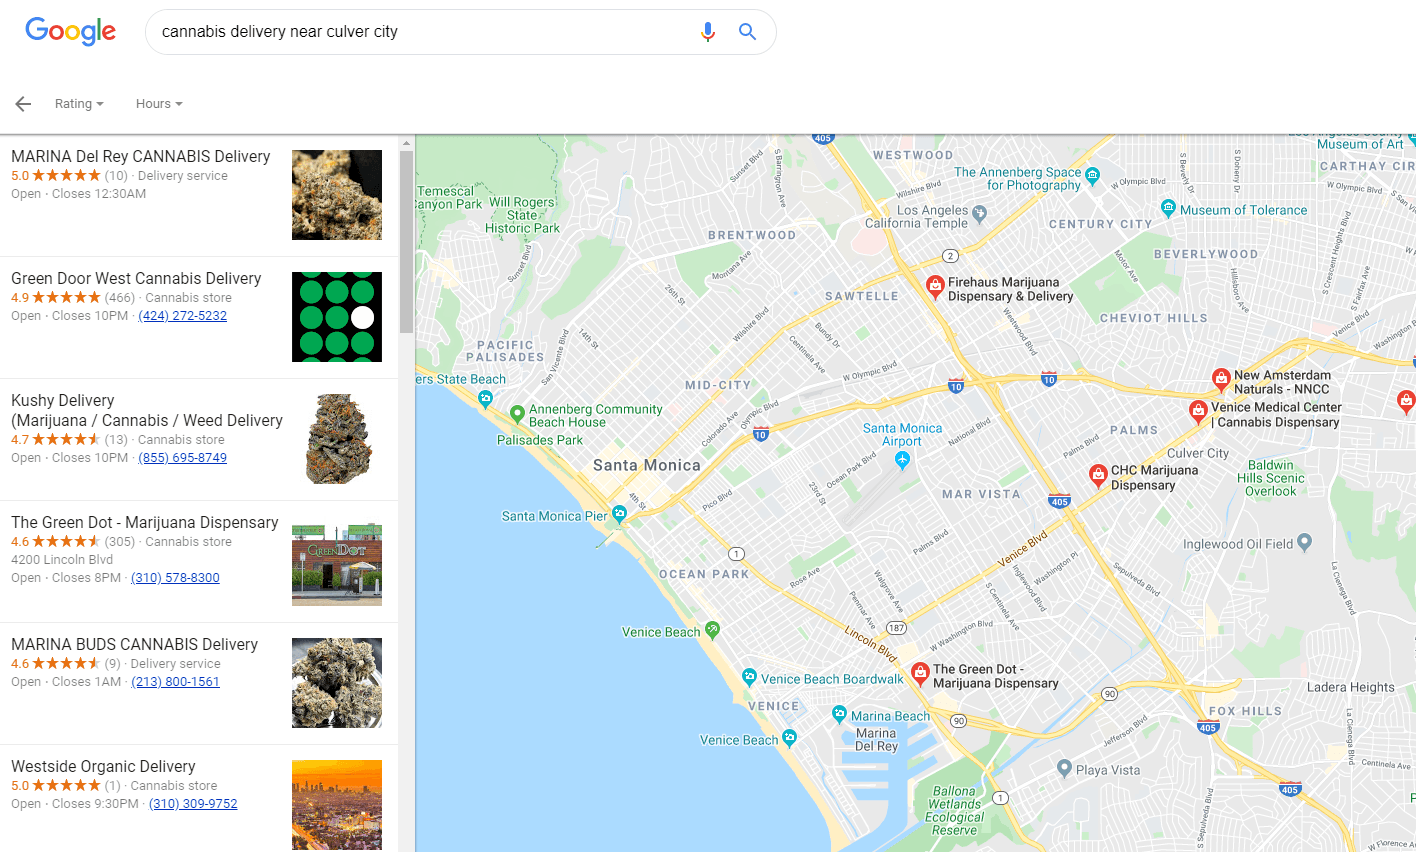
Task: Click Will Rogers State Historic Park label
Action: coord(522,215)
